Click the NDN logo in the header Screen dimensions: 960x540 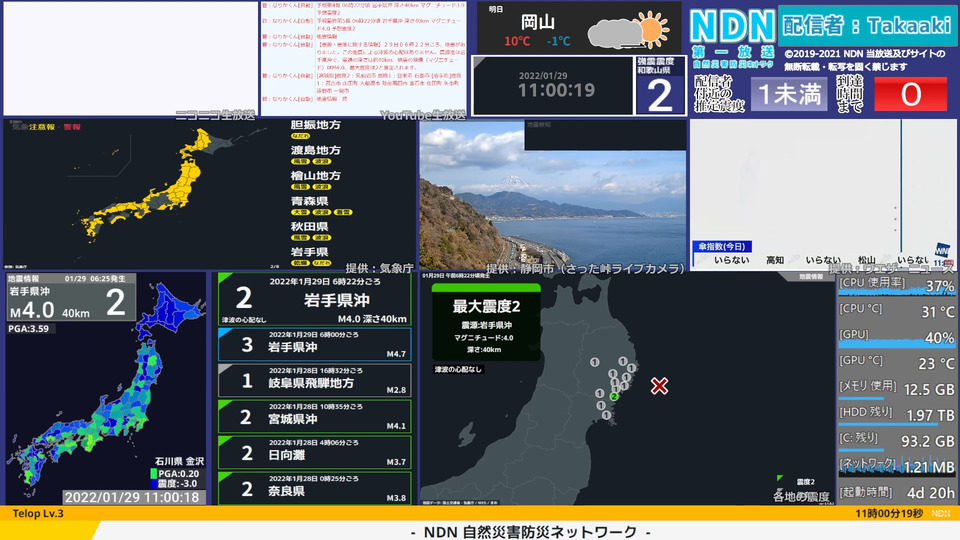point(733,28)
